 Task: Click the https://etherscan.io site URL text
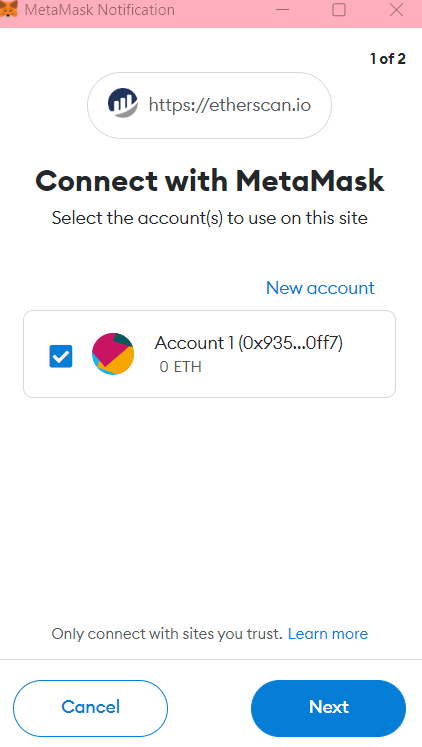point(230,105)
